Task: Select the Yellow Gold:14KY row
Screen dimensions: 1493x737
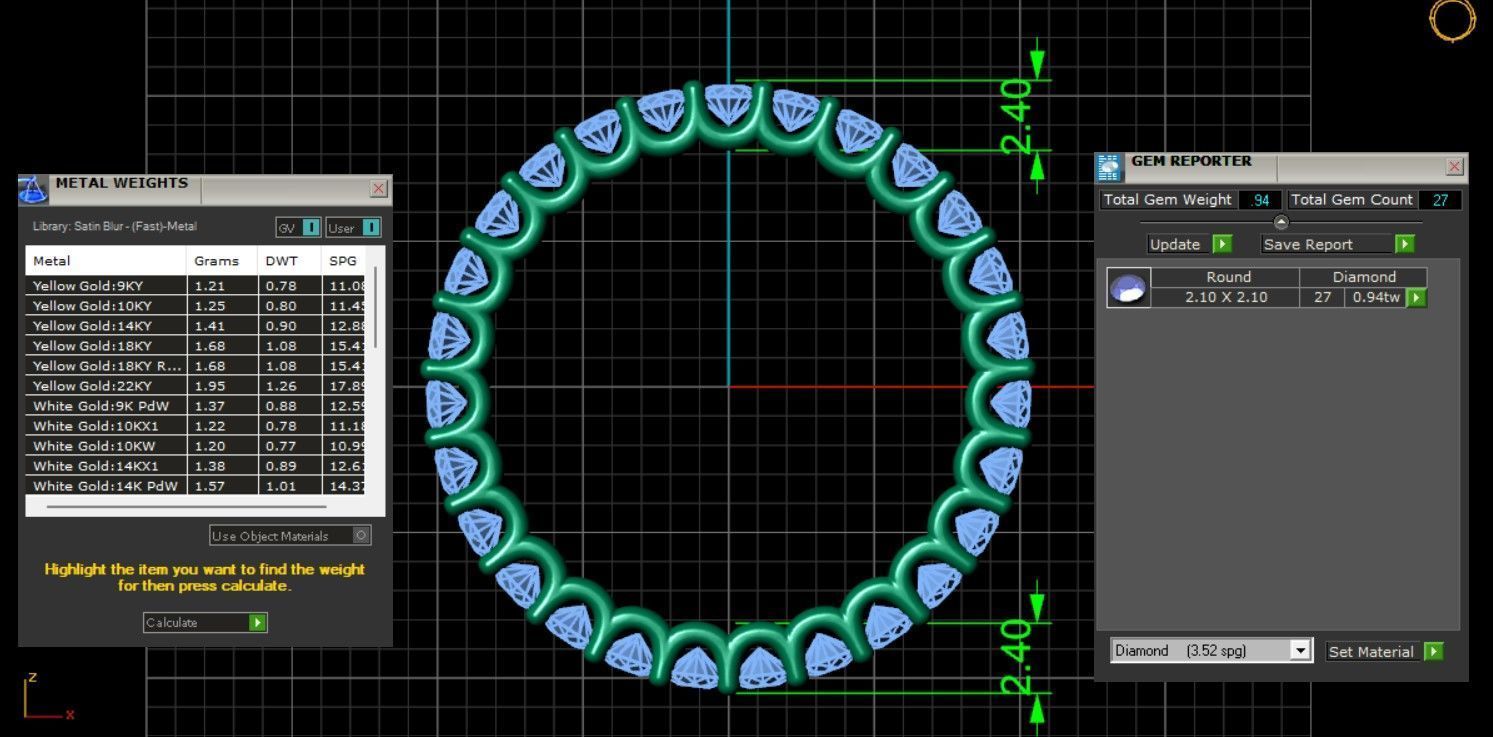Action: click(195, 326)
